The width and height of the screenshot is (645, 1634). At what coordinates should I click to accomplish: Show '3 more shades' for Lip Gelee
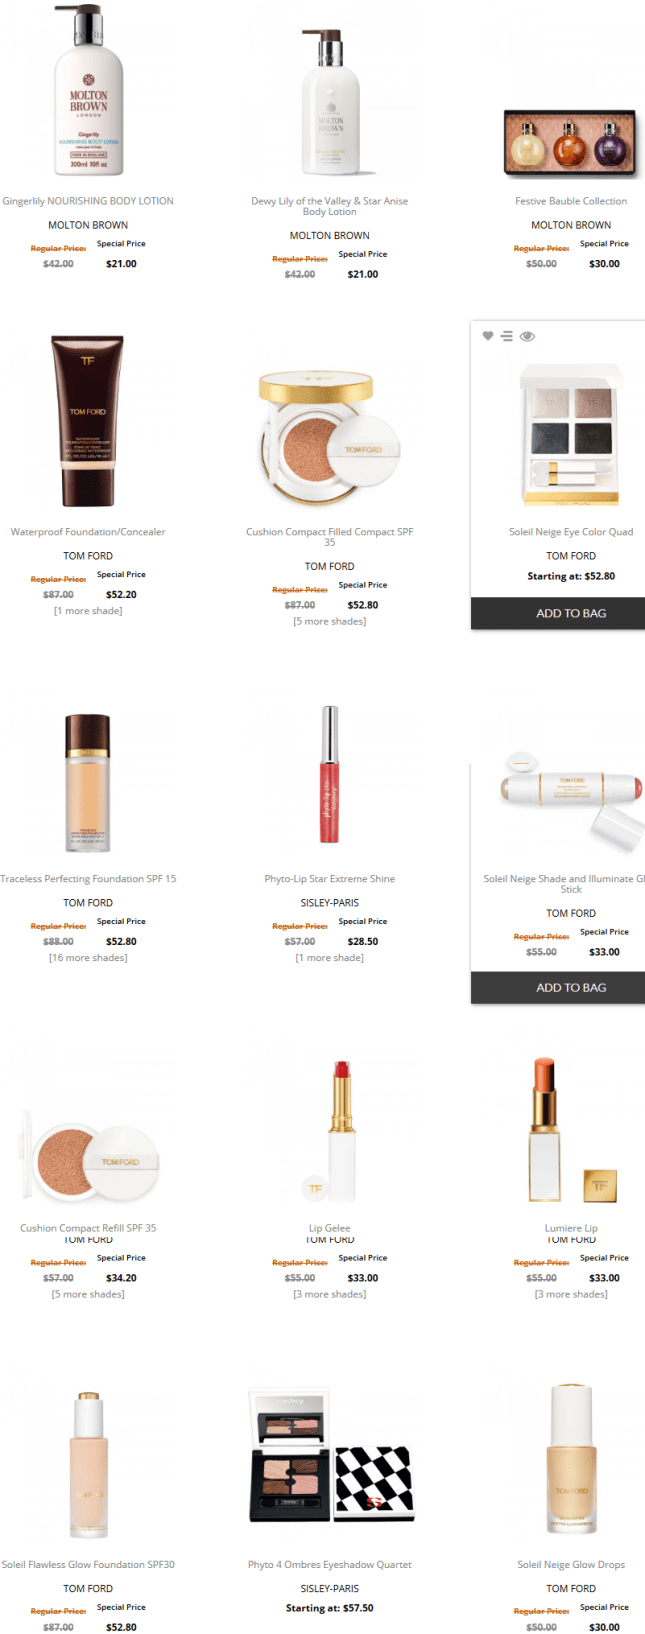330,1294
